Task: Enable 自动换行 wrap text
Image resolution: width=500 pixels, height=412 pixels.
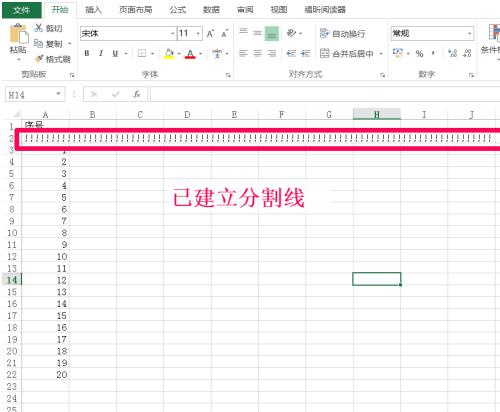Action: coord(342,33)
